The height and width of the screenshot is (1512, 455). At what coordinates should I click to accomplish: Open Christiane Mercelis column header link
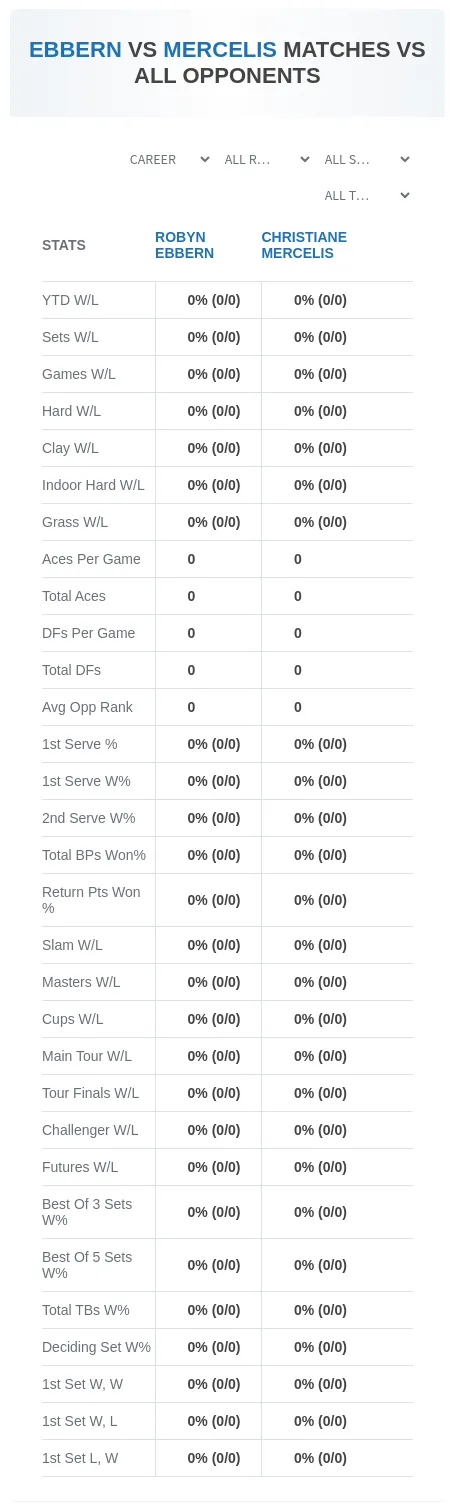coord(304,245)
